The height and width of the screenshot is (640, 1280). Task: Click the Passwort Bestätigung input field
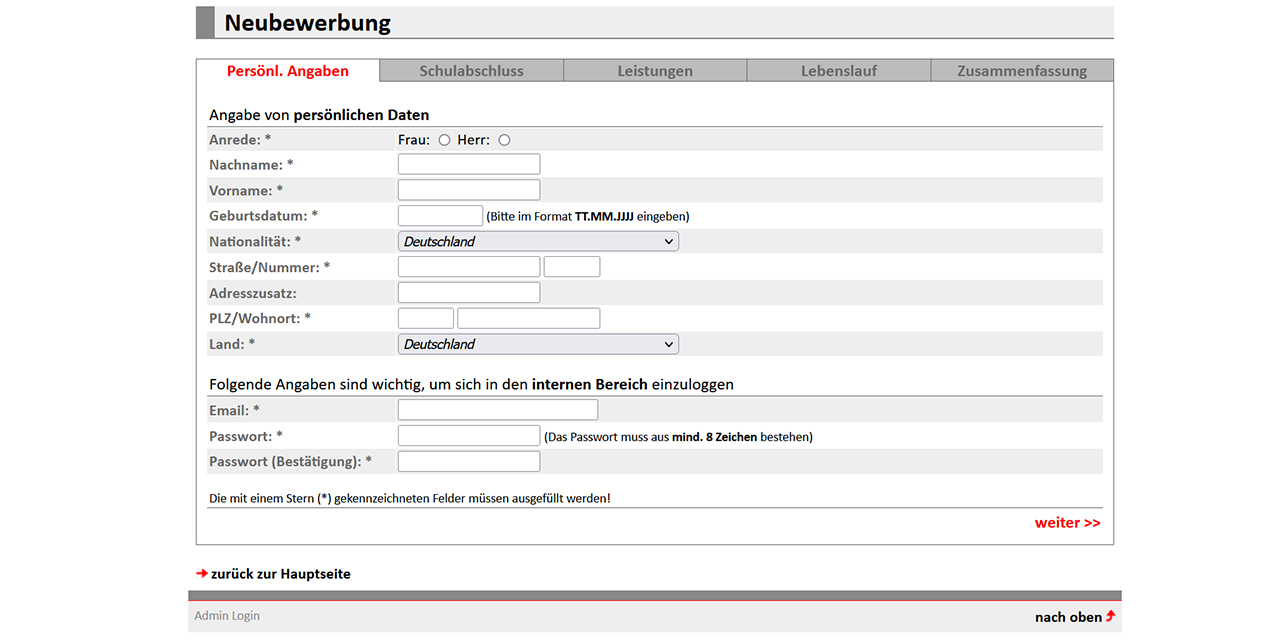click(468, 460)
